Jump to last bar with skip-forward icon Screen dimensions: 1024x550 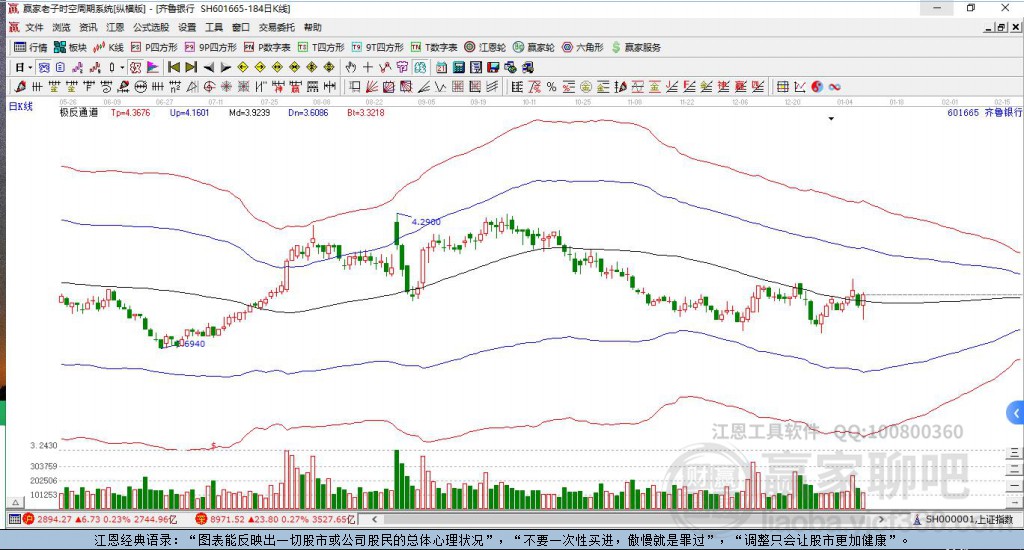tap(191, 67)
